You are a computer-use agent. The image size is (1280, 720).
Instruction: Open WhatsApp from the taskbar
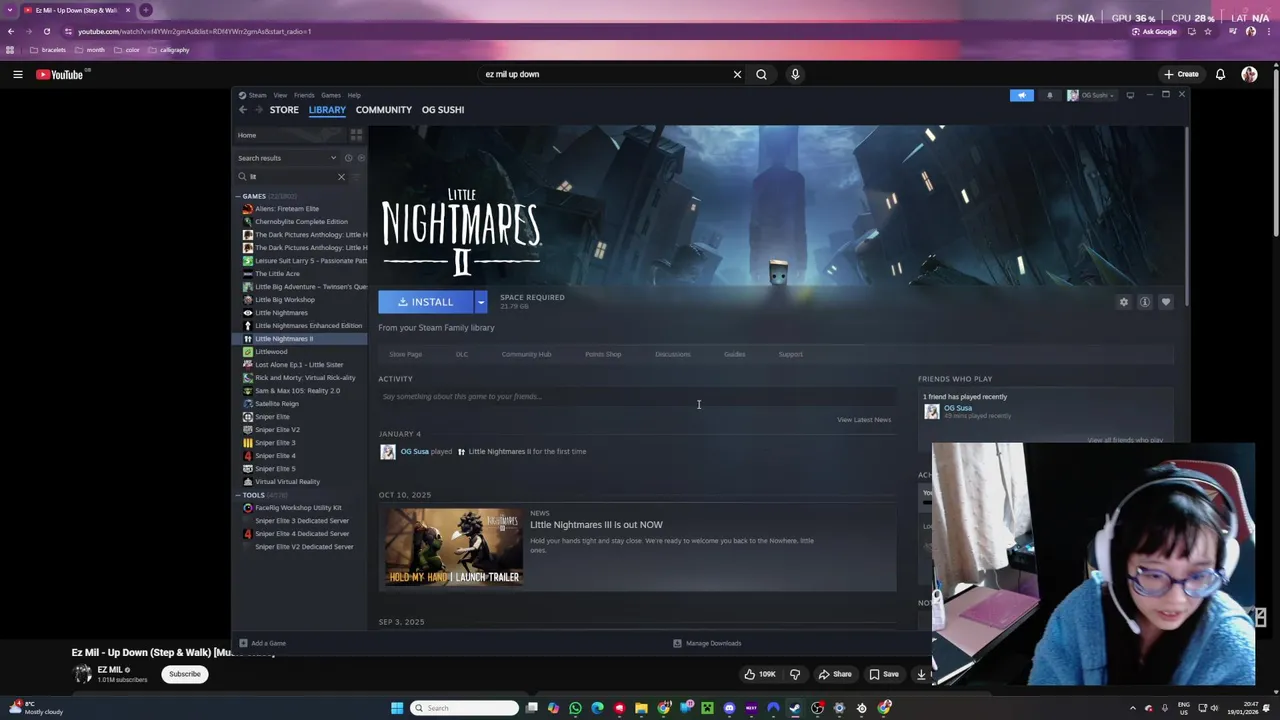tap(575, 708)
